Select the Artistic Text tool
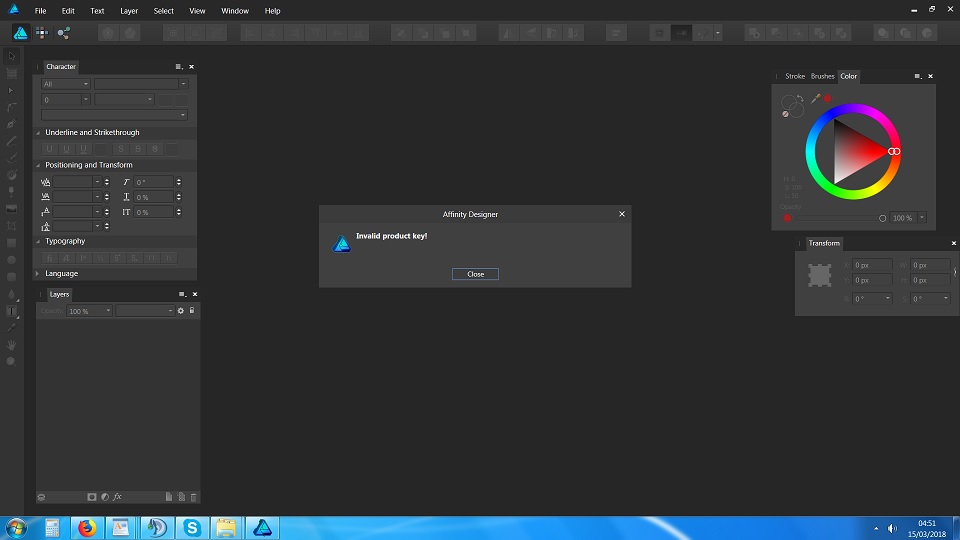The image size is (960, 540). (x=12, y=311)
